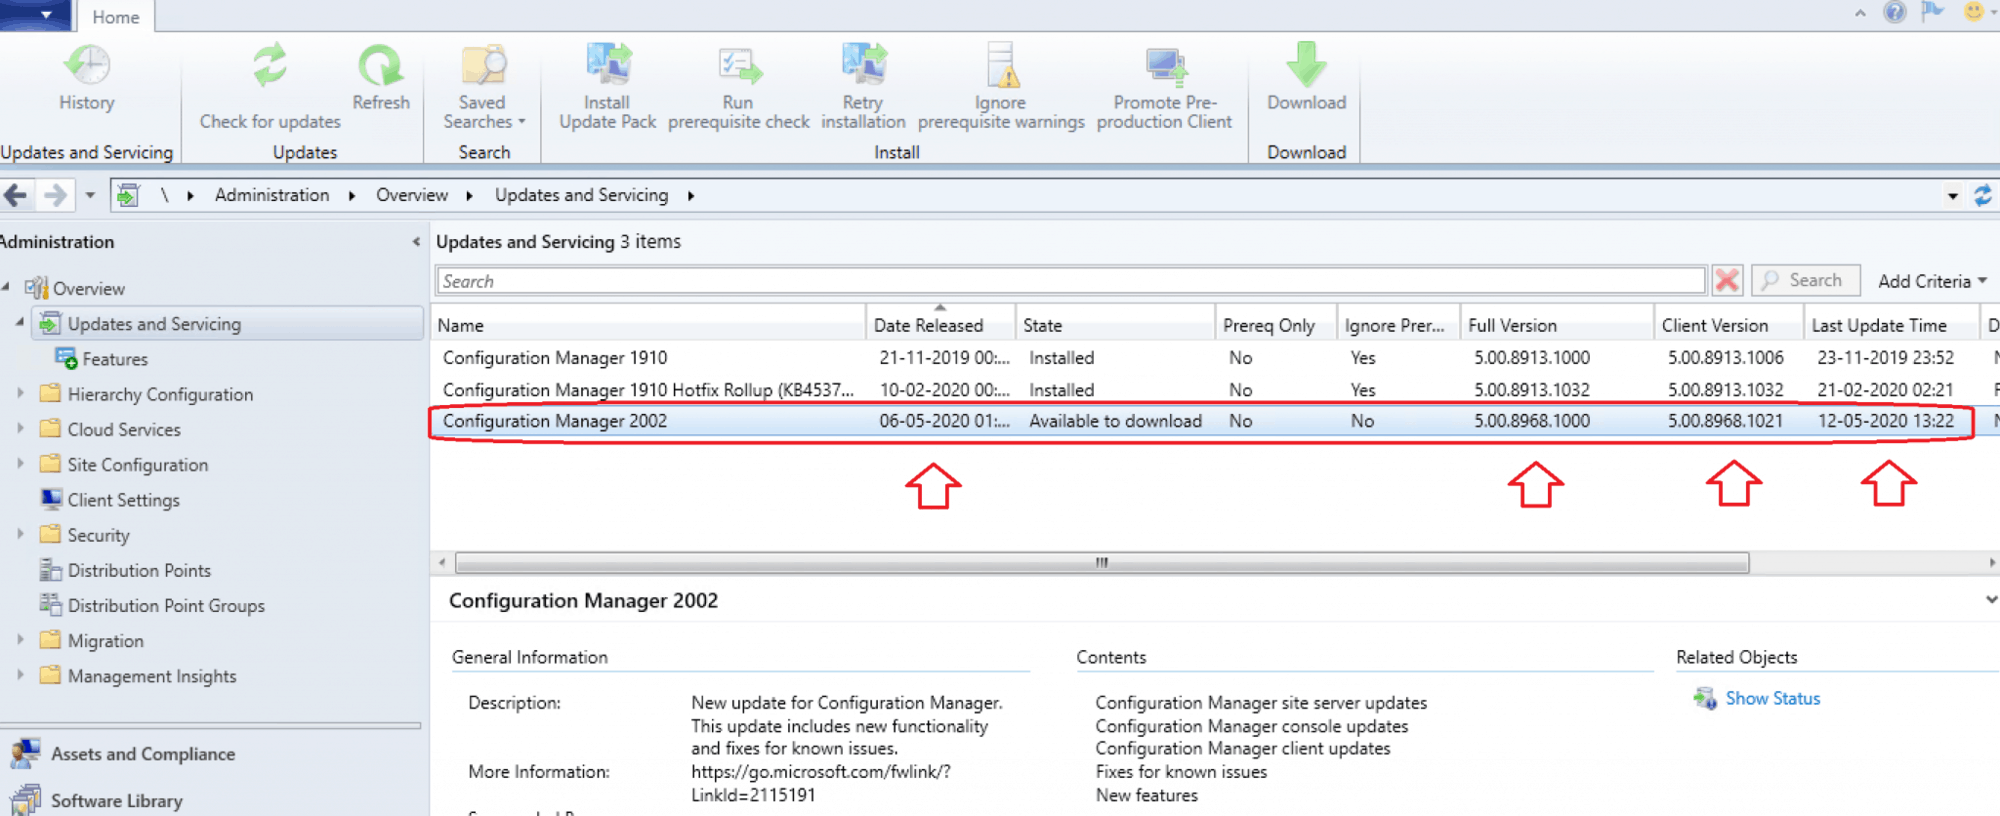Open the application menu dropdown
2000x816 pixels.
coord(36,15)
